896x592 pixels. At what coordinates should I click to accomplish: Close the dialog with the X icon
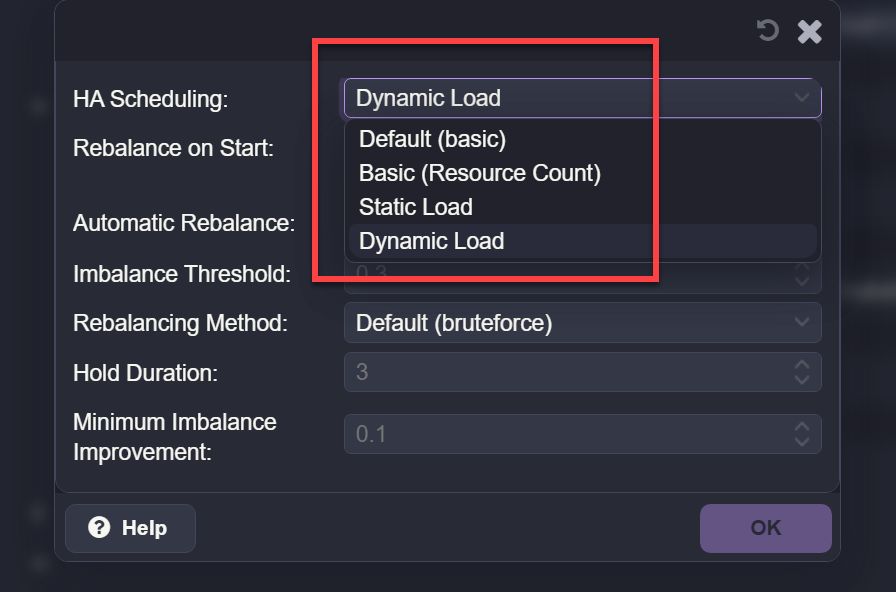pyautogui.click(x=810, y=32)
